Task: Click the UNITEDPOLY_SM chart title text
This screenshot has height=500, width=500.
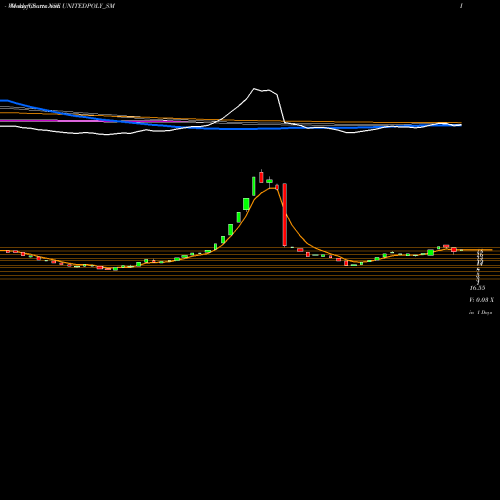Action: coord(88,6)
